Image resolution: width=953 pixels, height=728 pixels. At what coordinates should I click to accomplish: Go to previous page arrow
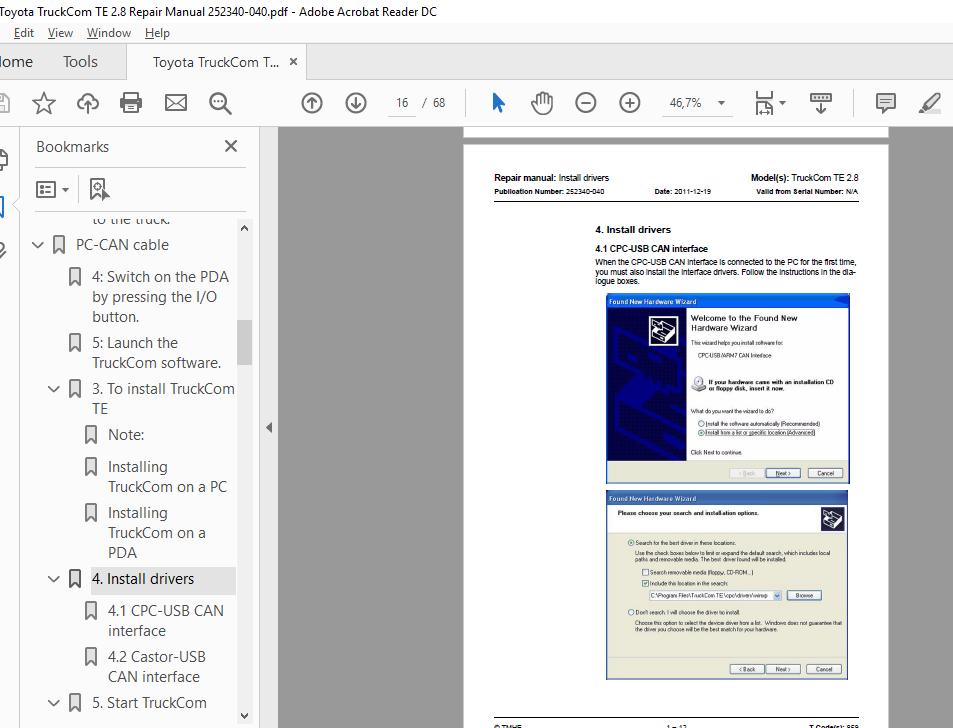click(x=312, y=103)
